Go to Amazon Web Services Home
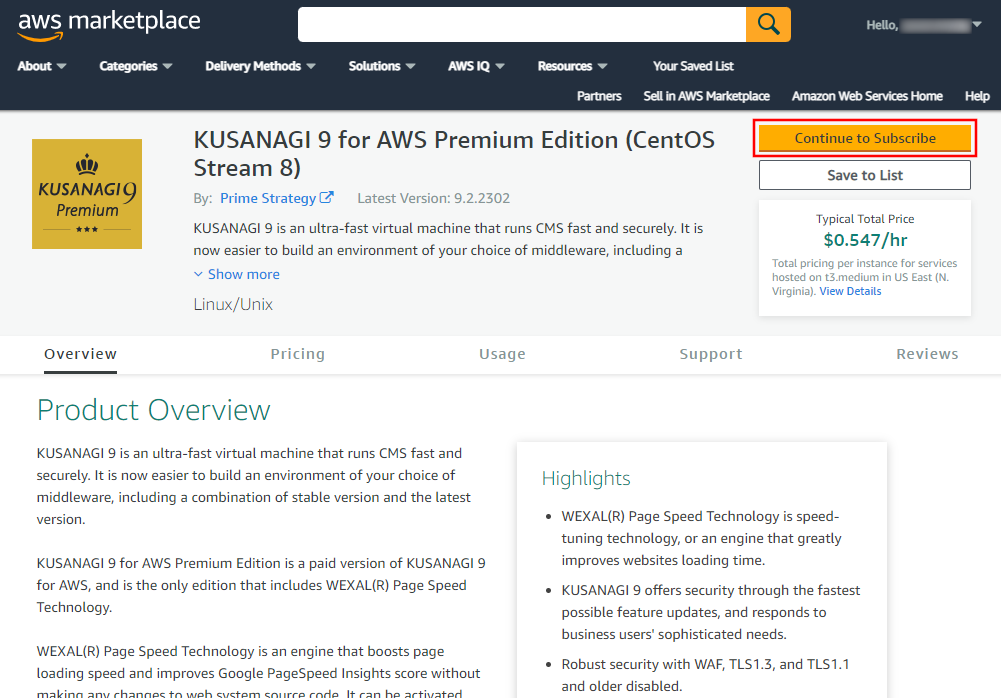1001x698 pixels. (867, 96)
